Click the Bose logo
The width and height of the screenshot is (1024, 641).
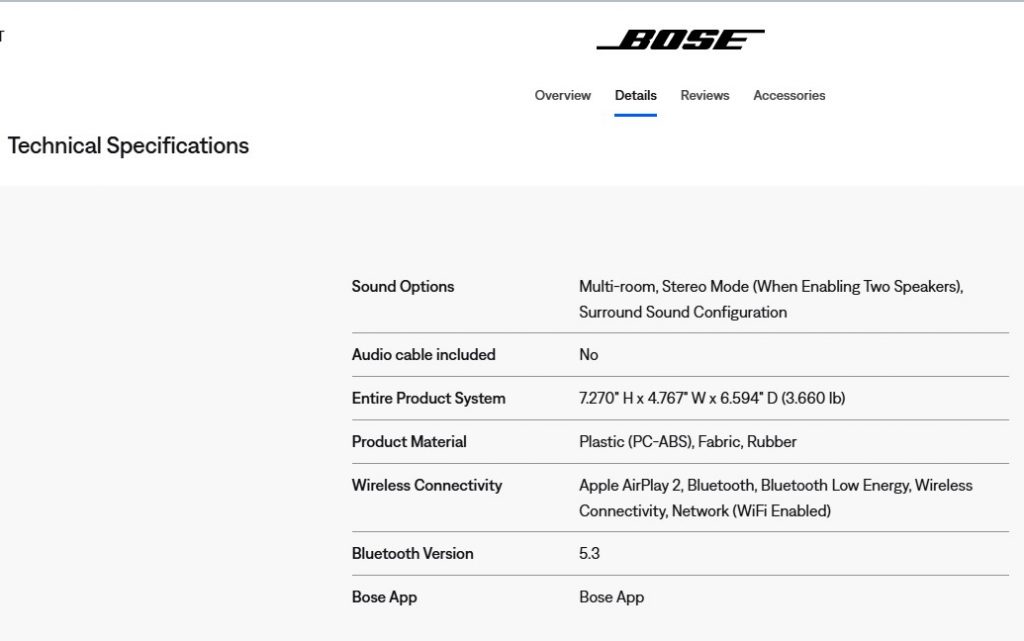coord(680,39)
